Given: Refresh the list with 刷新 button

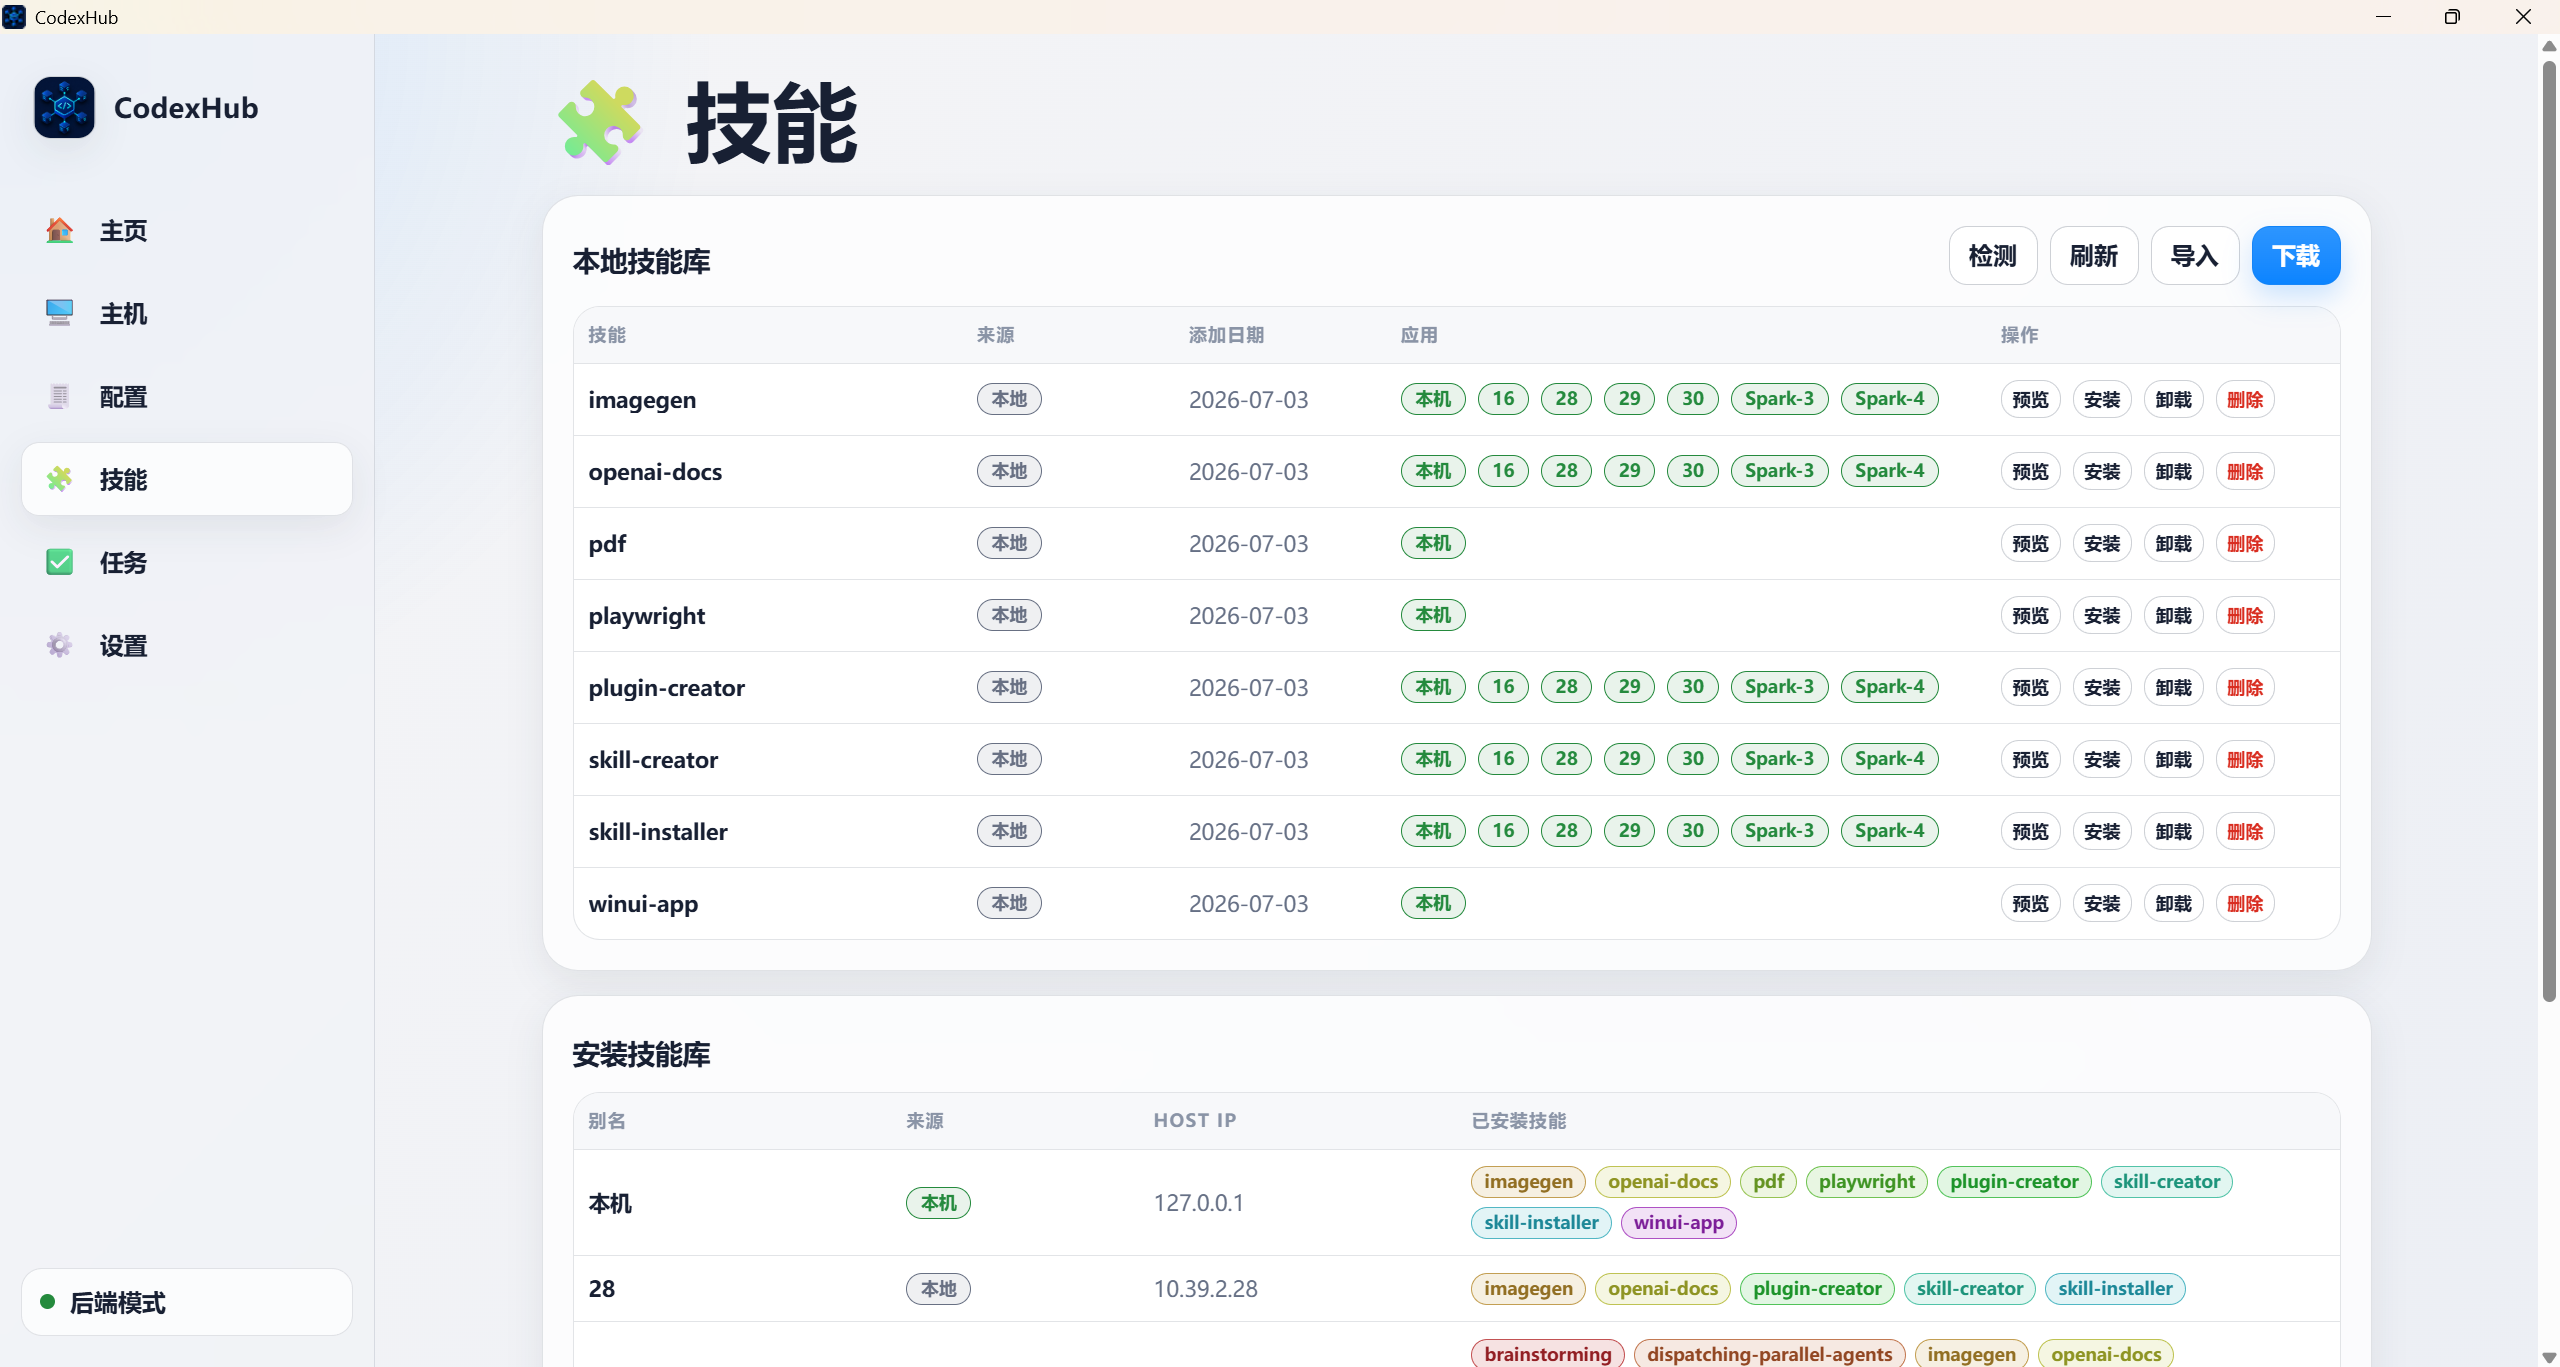Looking at the screenshot, I should coord(2094,256).
